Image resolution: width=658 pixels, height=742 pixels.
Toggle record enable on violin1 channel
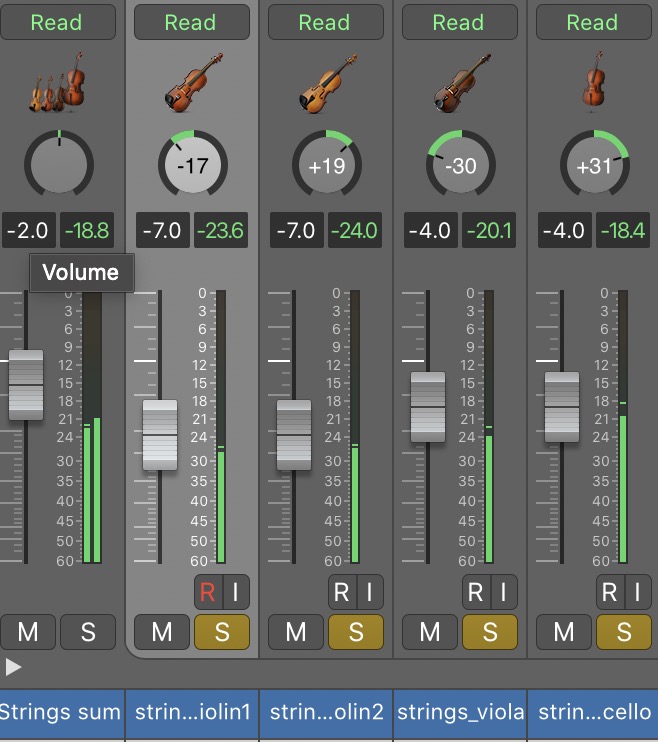tap(207, 592)
